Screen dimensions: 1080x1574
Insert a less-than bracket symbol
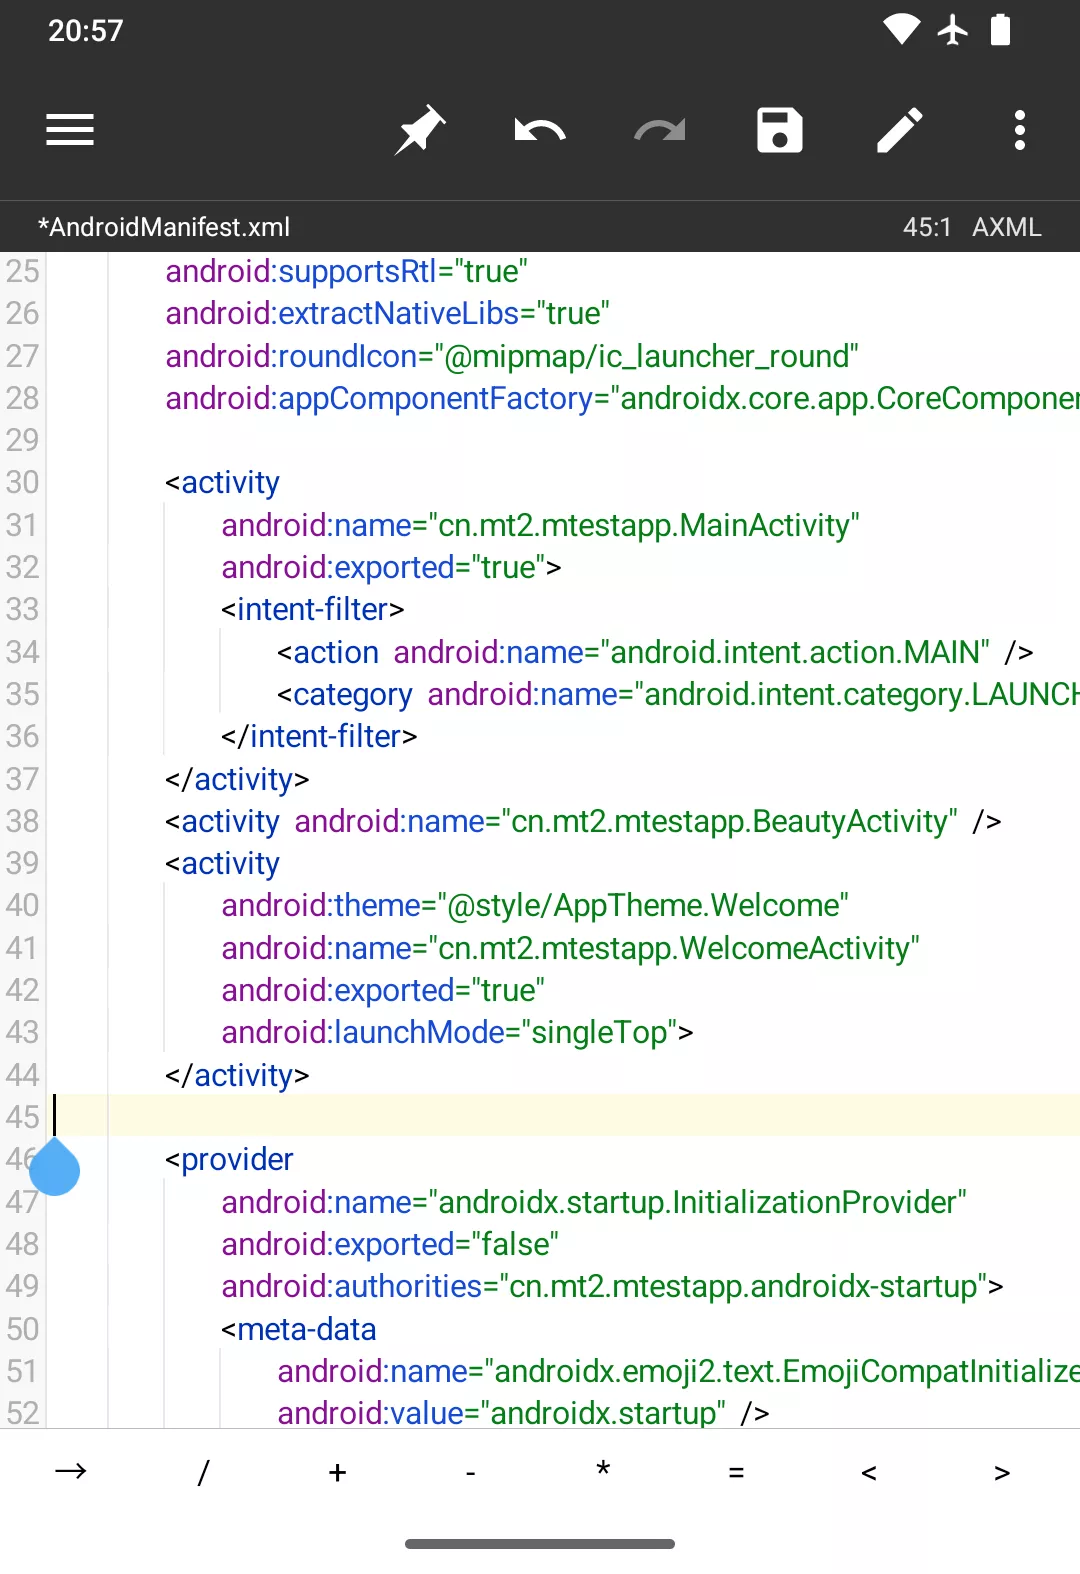(x=869, y=1471)
